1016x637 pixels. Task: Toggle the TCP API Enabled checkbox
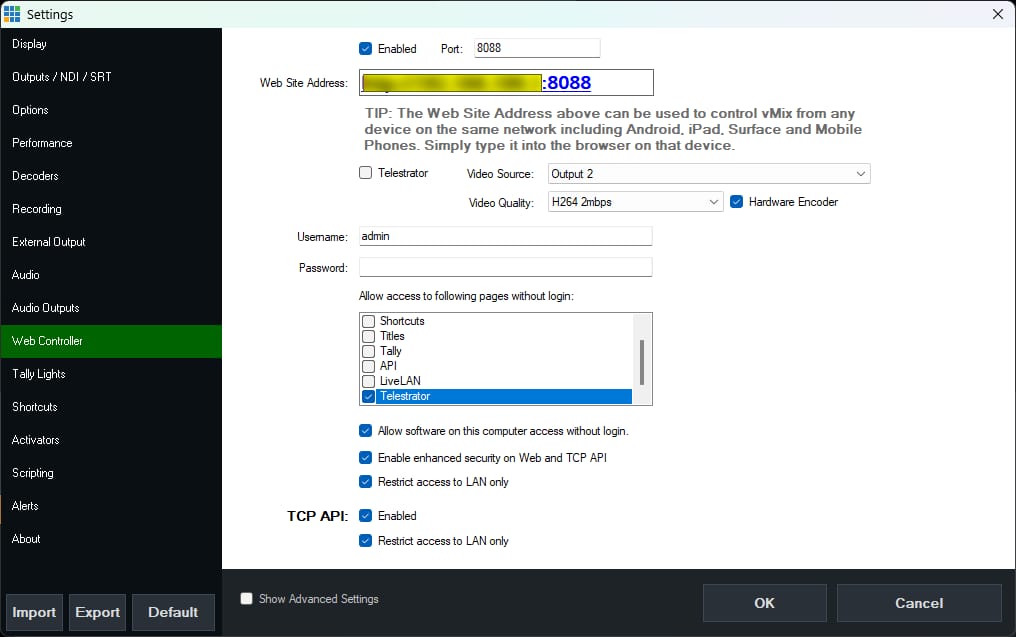point(365,516)
